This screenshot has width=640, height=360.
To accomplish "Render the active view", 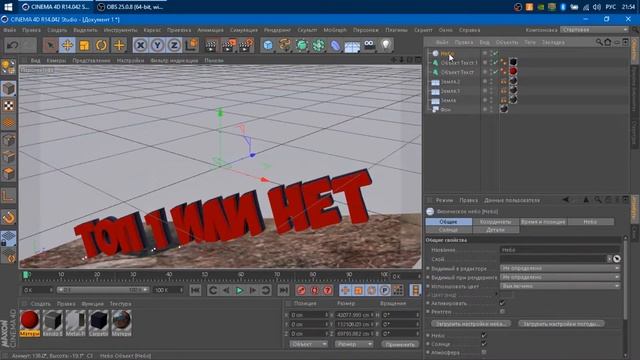I will (x=211, y=45).
